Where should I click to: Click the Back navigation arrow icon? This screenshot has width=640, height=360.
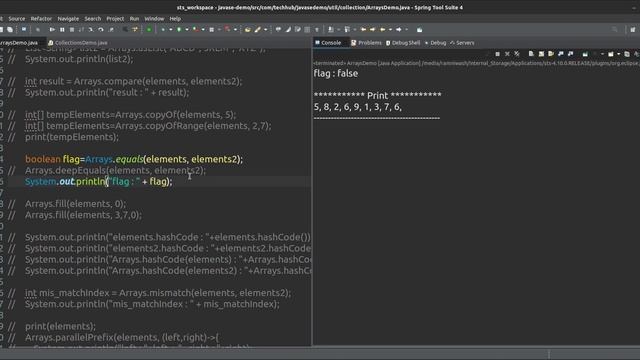(x=382, y=29)
